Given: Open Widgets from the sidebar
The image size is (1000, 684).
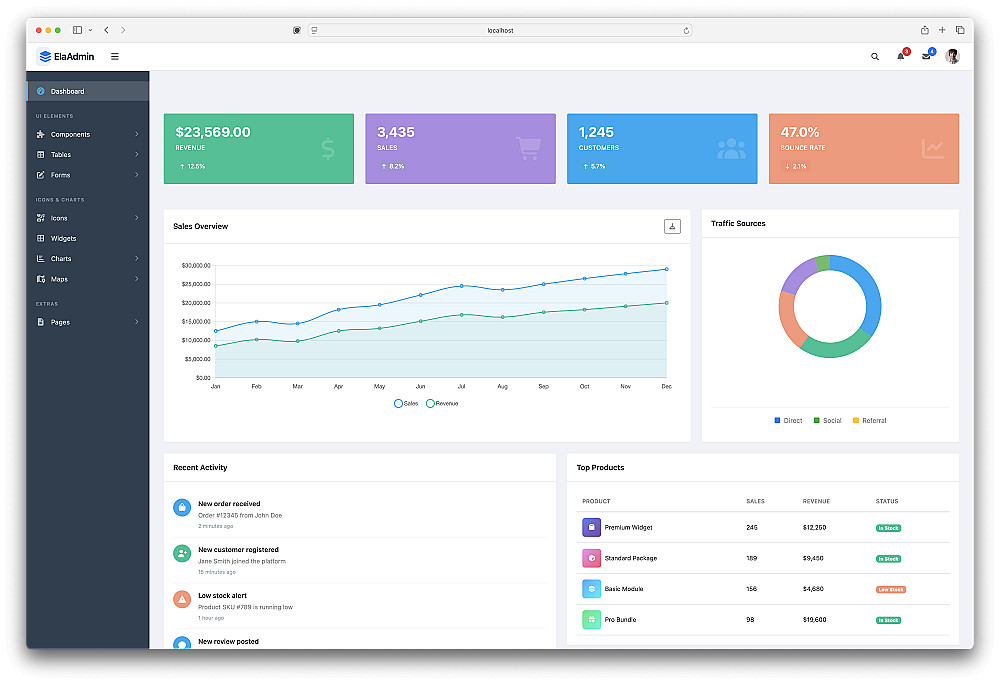Looking at the screenshot, I should 88,238.
